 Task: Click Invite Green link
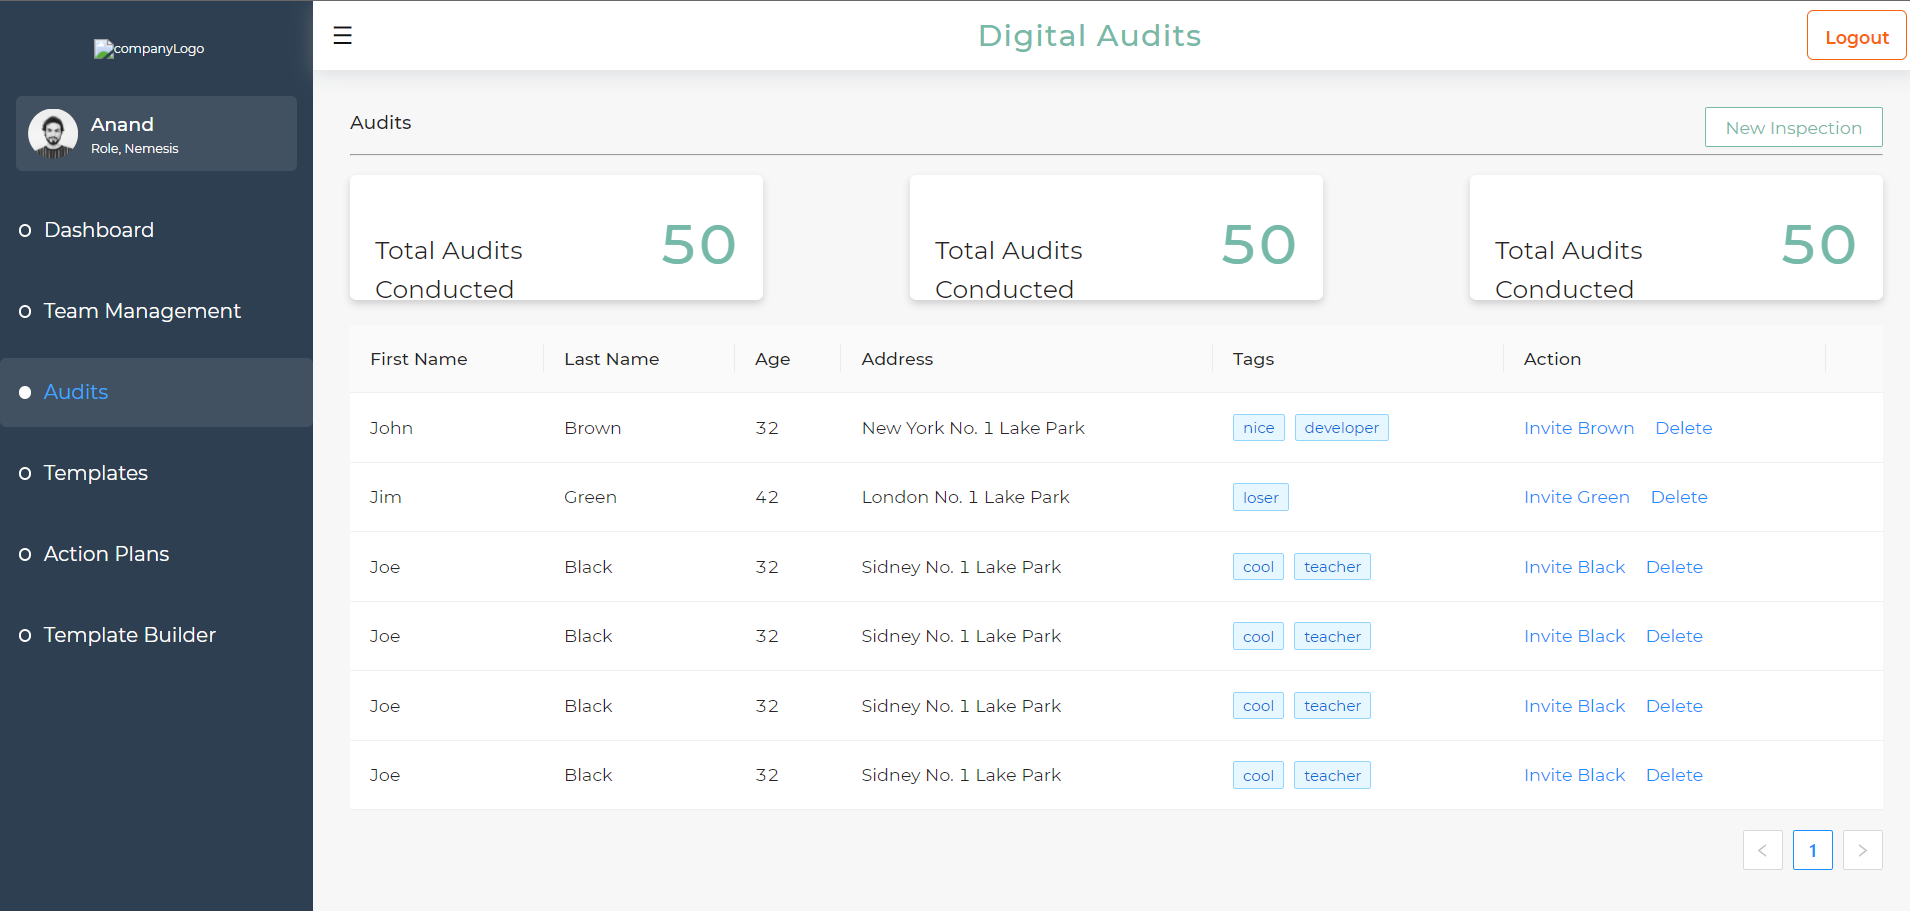[1577, 497]
